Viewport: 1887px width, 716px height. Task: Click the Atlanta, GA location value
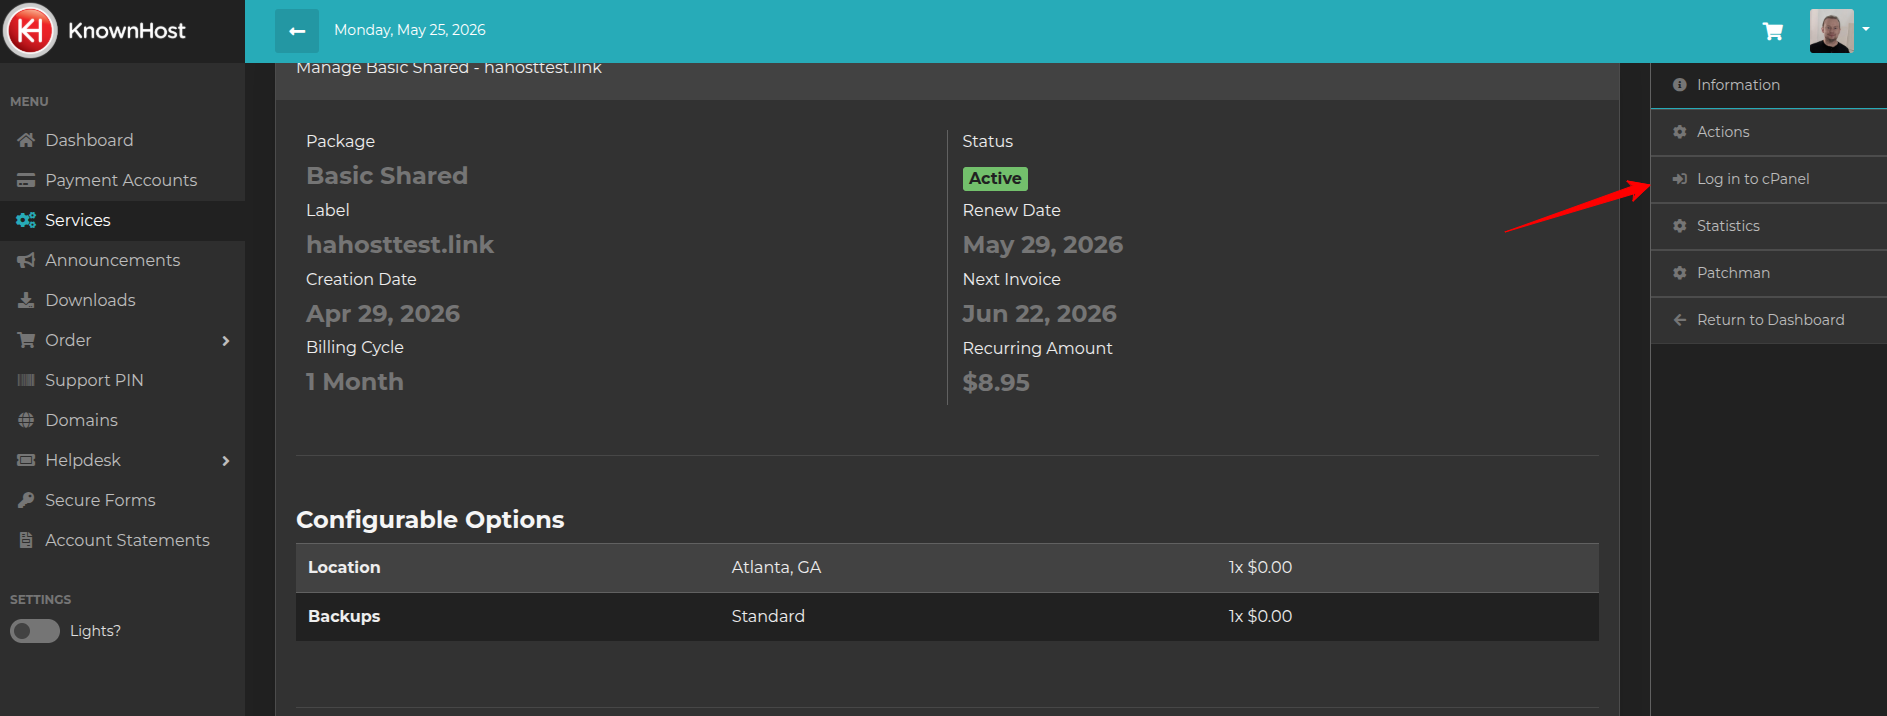coord(776,567)
